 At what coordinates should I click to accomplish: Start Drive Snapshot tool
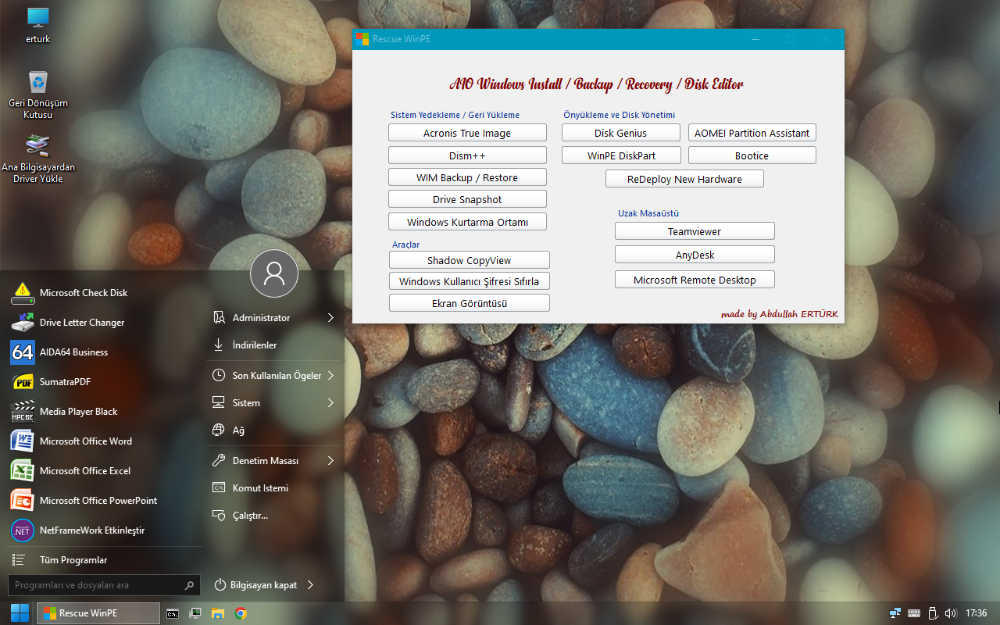pos(467,199)
